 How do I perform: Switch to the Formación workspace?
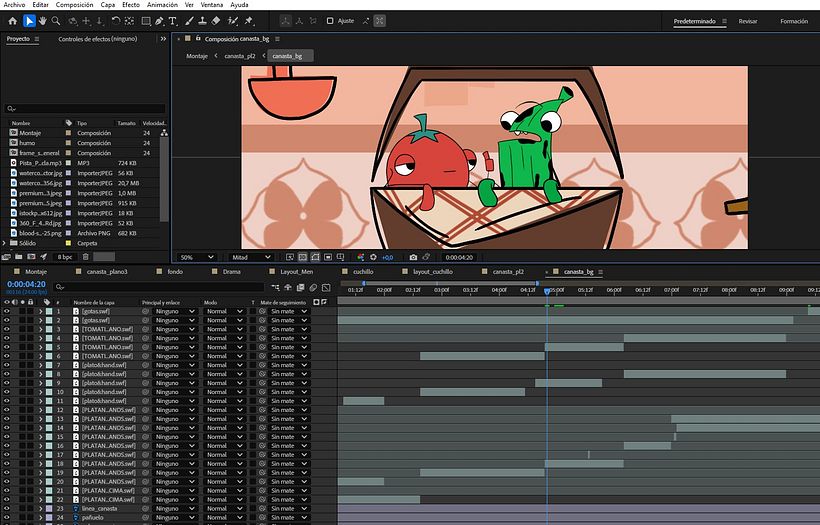tap(794, 21)
